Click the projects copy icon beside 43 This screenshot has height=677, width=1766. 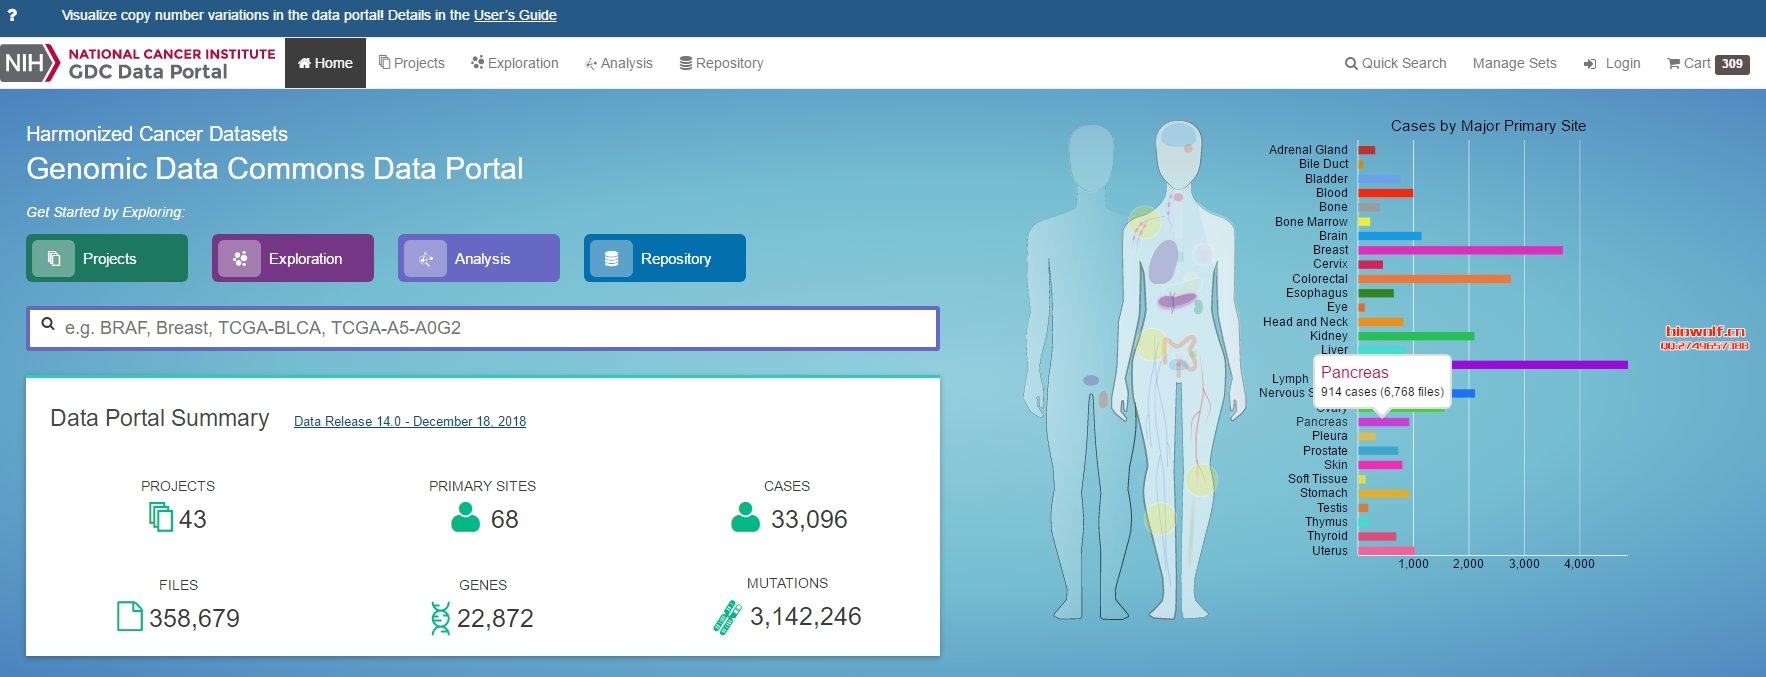pos(161,517)
